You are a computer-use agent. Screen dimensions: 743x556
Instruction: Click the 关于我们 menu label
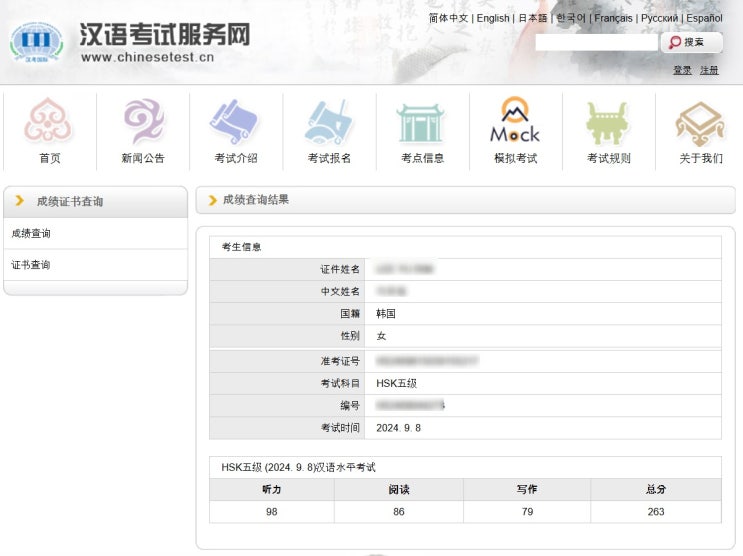click(701, 158)
